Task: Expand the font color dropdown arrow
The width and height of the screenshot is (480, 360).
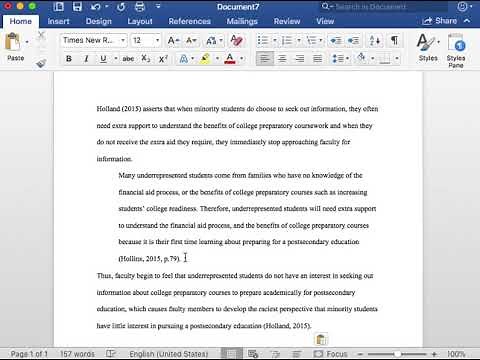Action: pyautogui.click(x=242, y=59)
